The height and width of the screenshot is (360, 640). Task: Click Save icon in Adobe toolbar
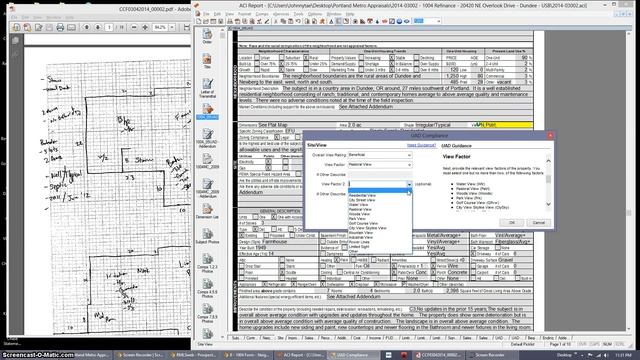coord(49,27)
